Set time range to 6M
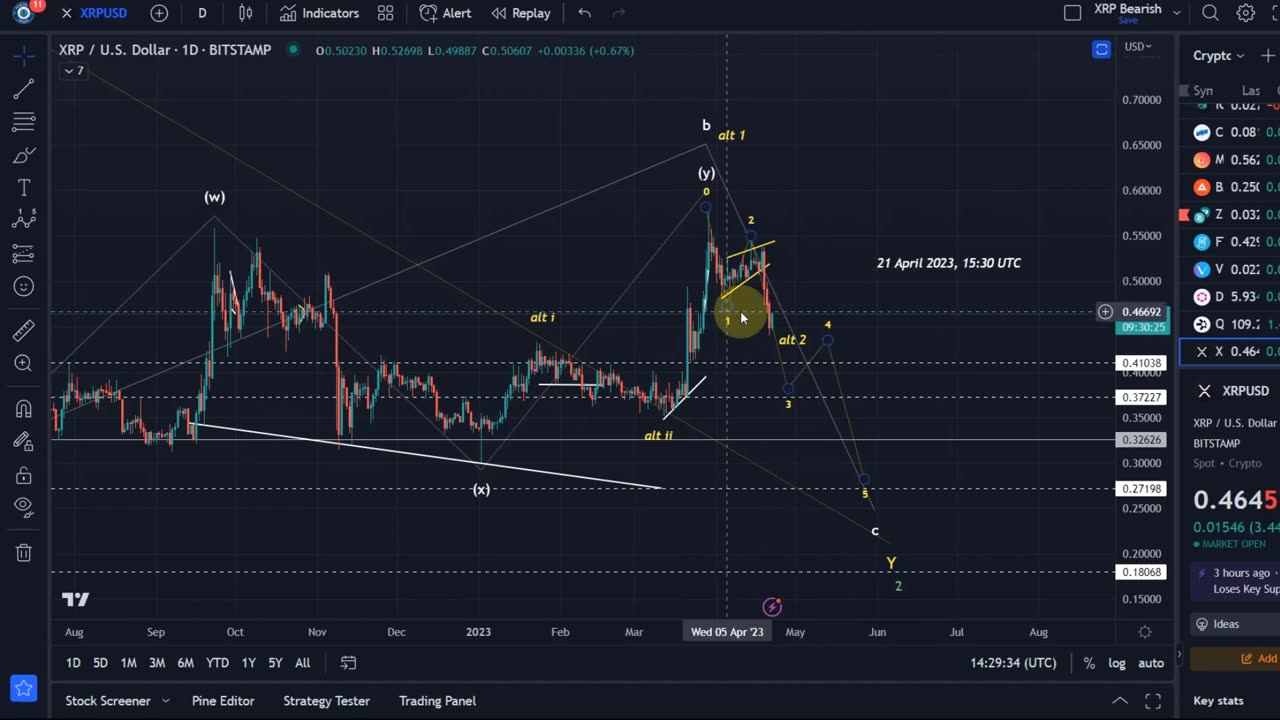 click(185, 663)
